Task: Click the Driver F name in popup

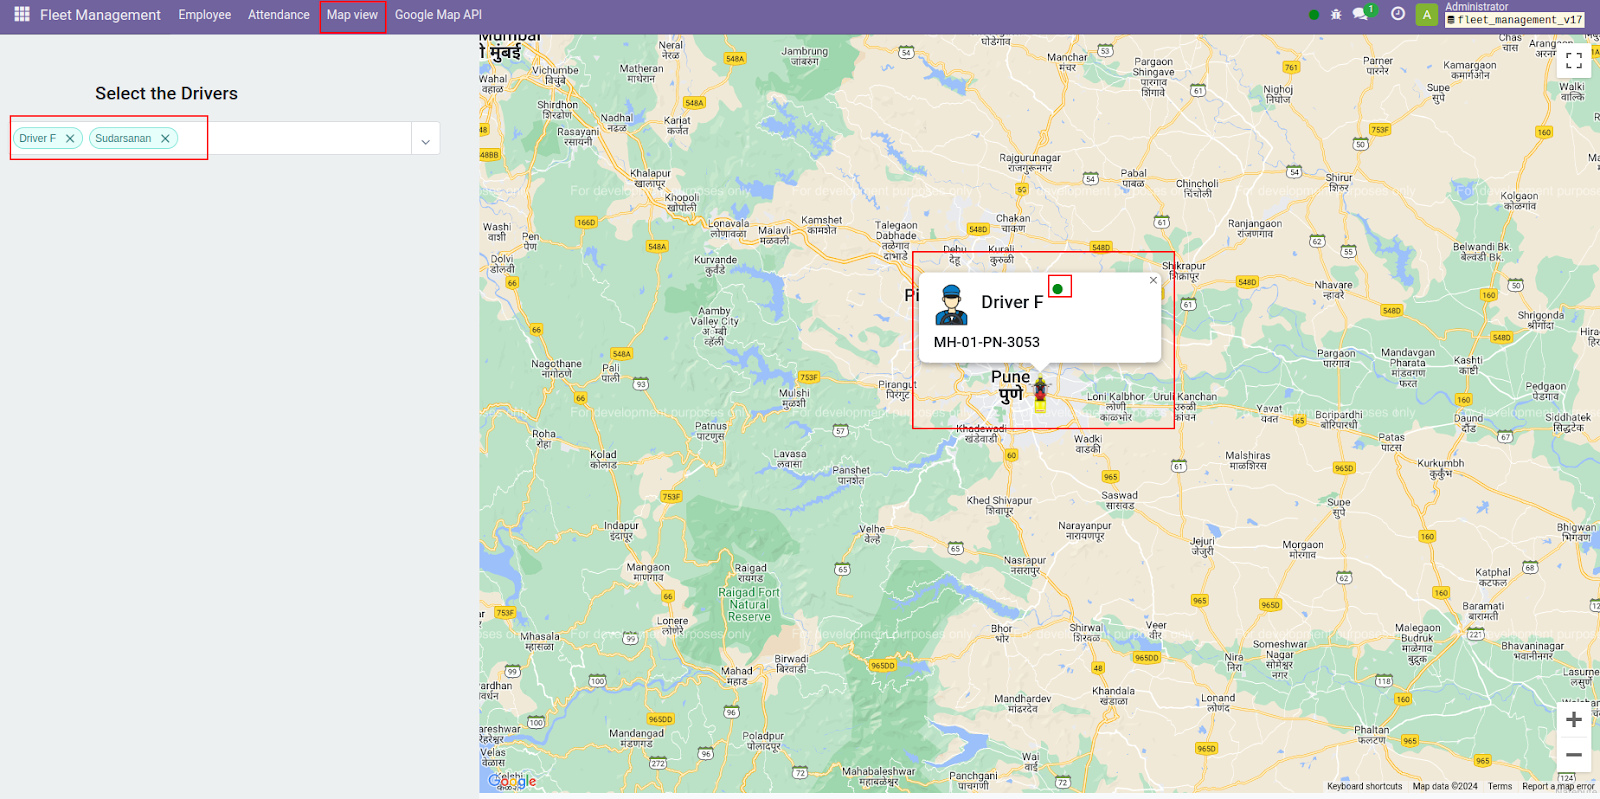Action: pos(1012,302)
